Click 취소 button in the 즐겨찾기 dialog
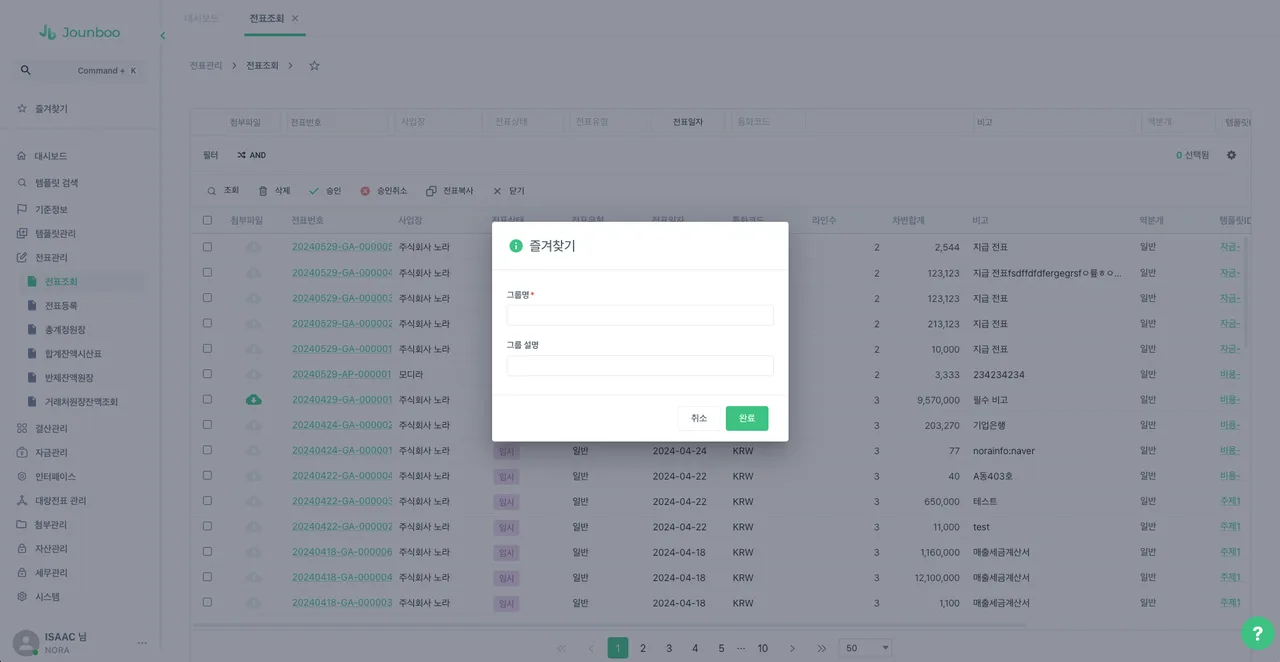Screen dimensions: 1280x662 [699, 418]
